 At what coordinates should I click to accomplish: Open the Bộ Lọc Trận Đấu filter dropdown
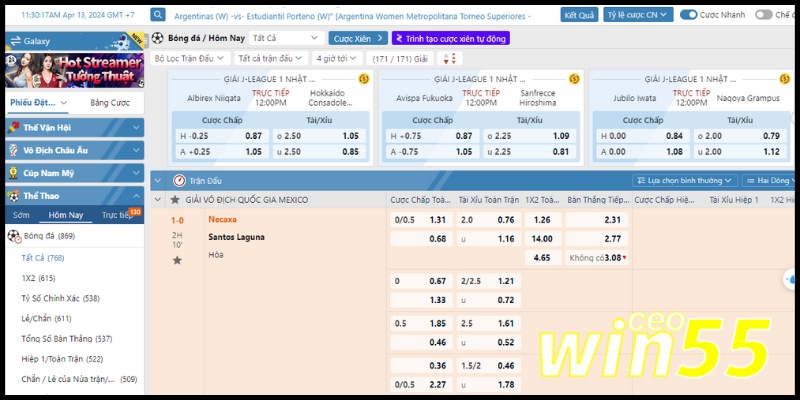coord(190,58)
